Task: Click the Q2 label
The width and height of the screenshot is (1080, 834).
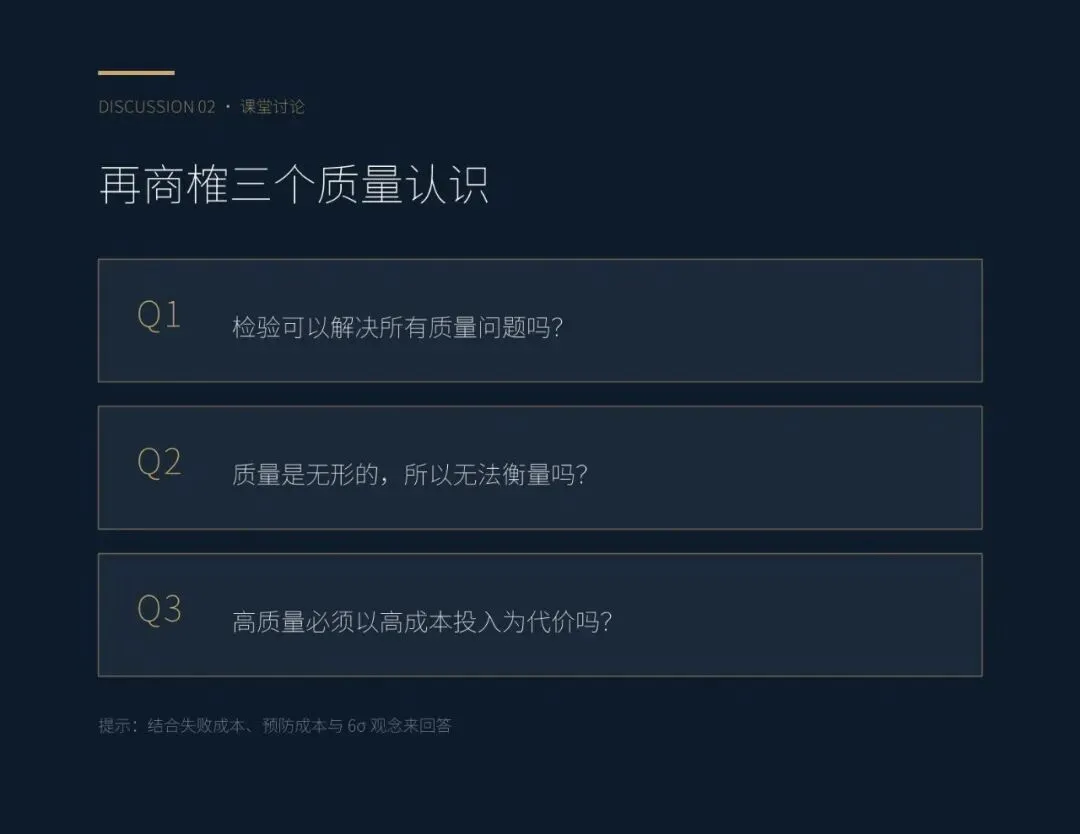Action: point(159,463)
